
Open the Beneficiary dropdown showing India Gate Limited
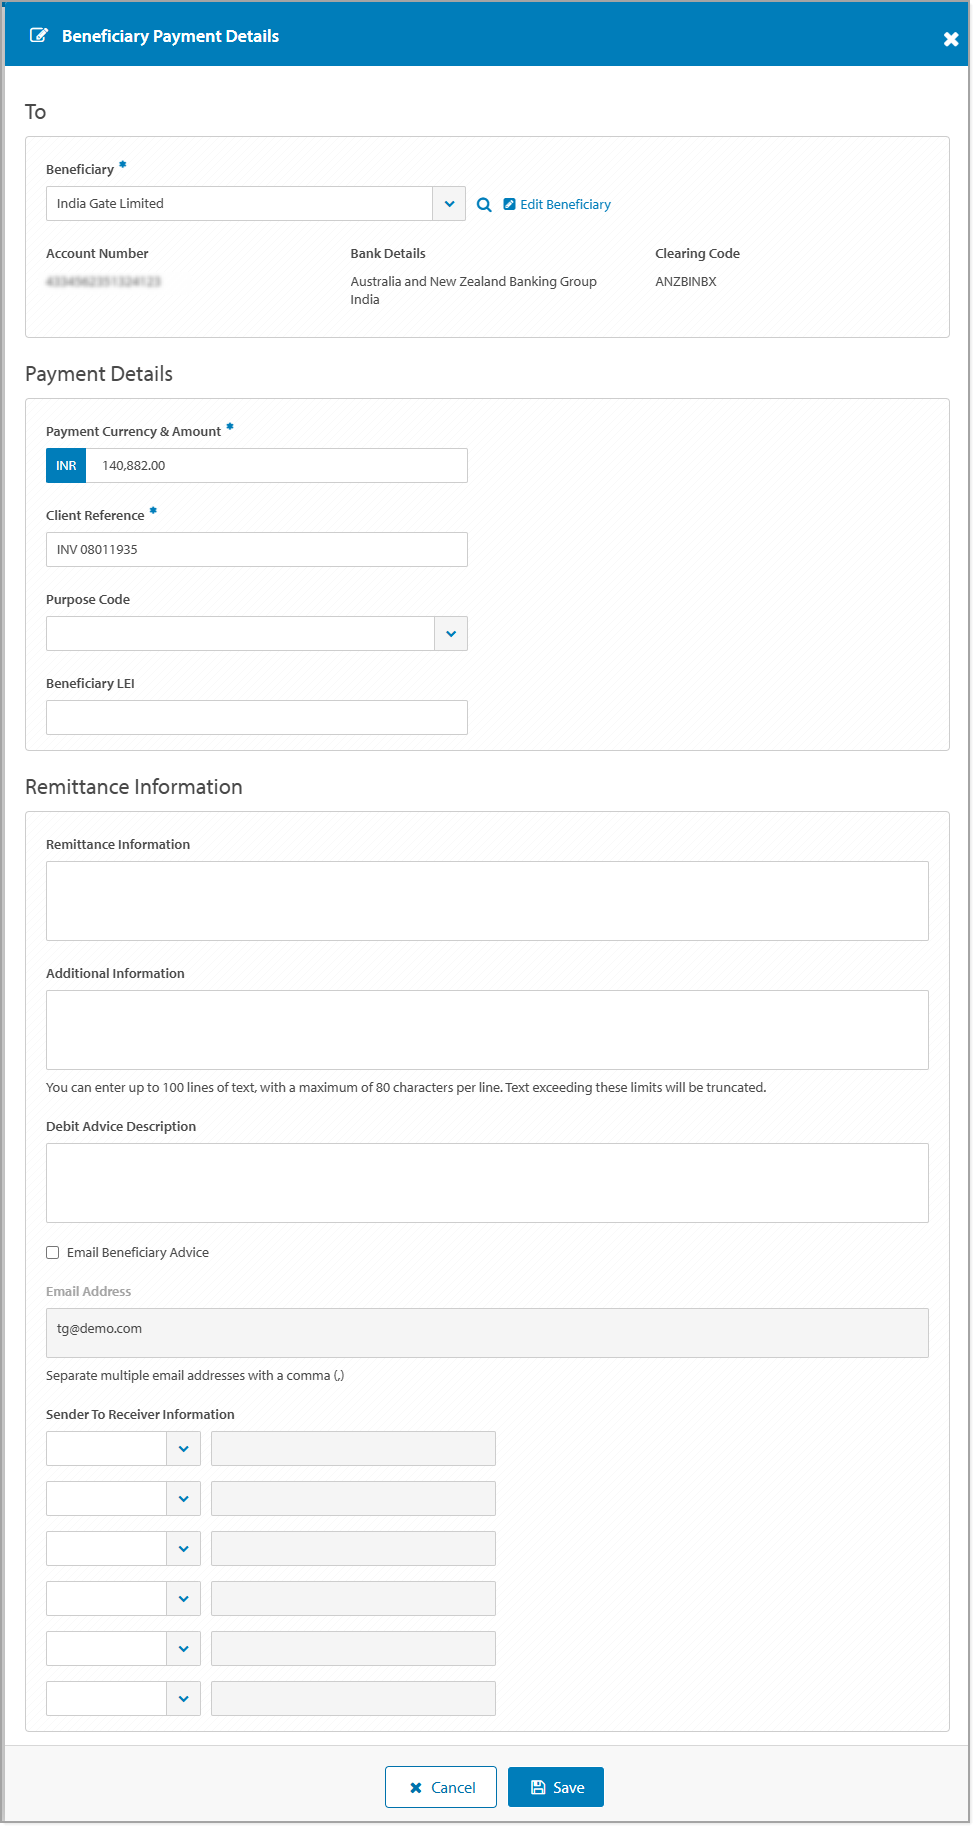(x=449, y=203)
